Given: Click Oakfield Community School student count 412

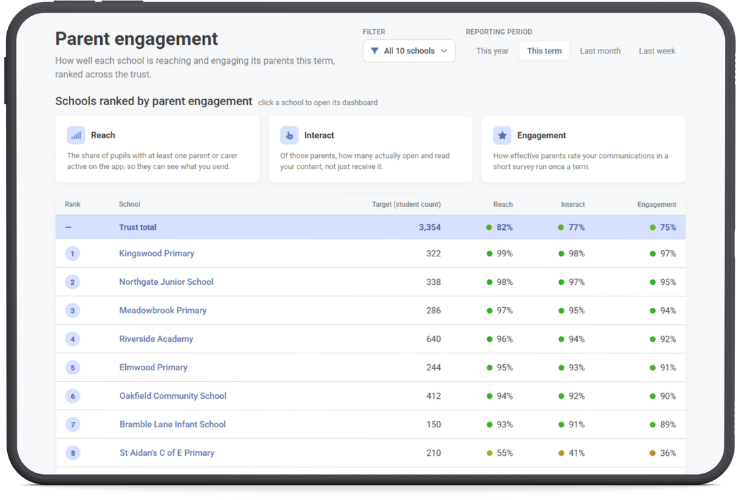Looking at the screenshot, I should tap(433, 396).
